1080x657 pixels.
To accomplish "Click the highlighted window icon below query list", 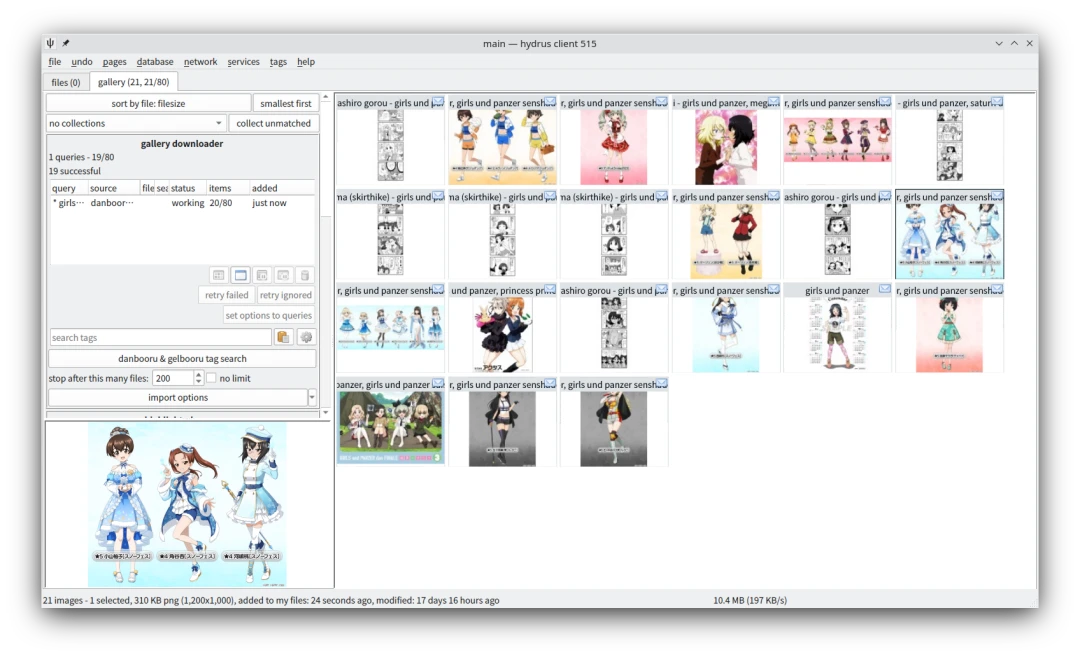I will click(x=240, y=275).
